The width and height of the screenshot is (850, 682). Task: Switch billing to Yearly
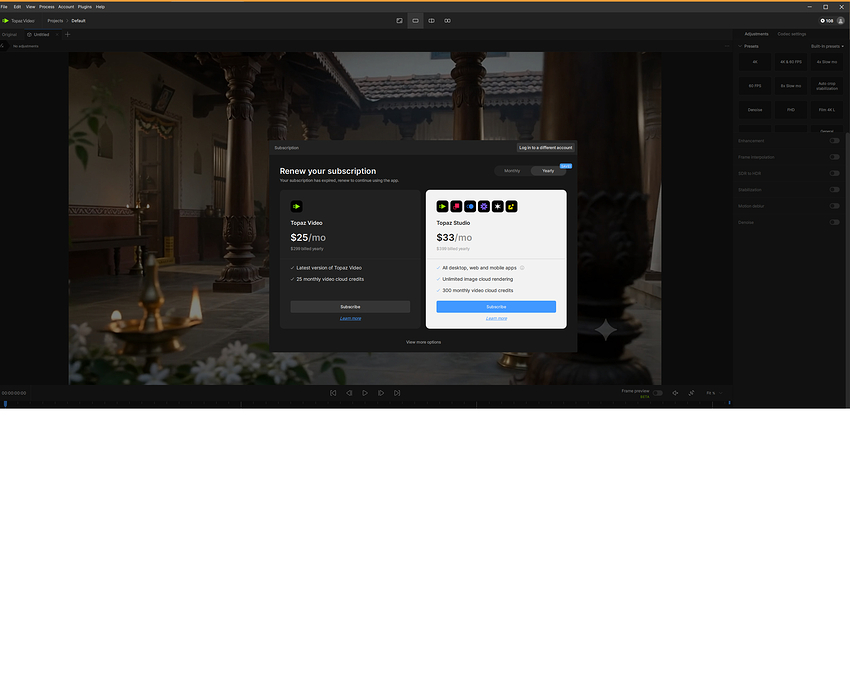point(548,171)
